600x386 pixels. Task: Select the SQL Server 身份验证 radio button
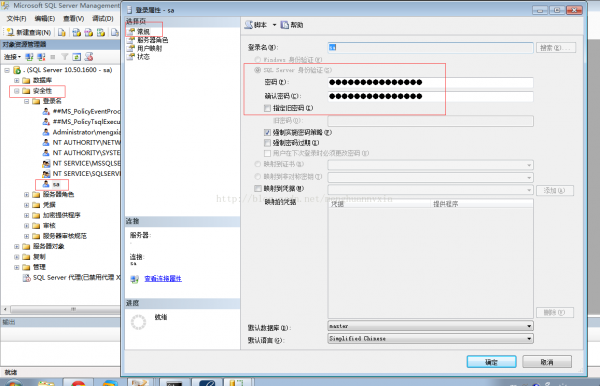coord(258,70)
